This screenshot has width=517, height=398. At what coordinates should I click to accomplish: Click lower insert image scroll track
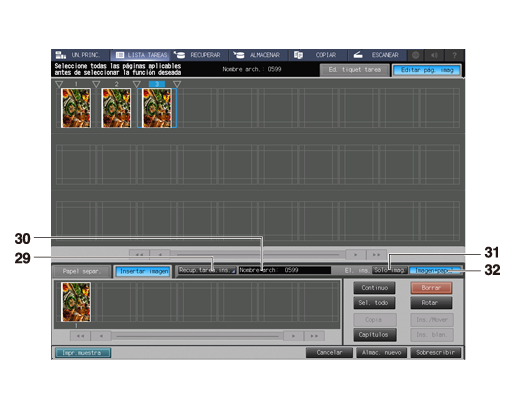(x=197, y=336)
